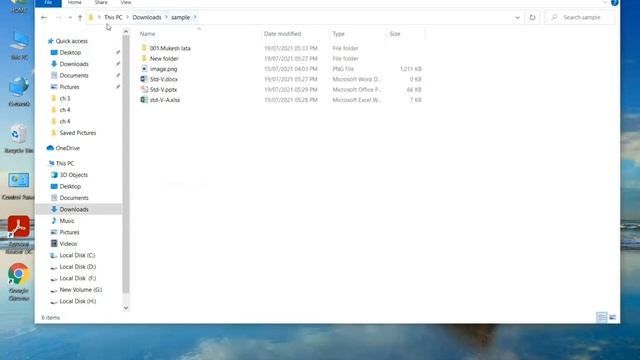
Task: Select the std-V-A.xlsx Excel file icon
Action: point(144,100)
